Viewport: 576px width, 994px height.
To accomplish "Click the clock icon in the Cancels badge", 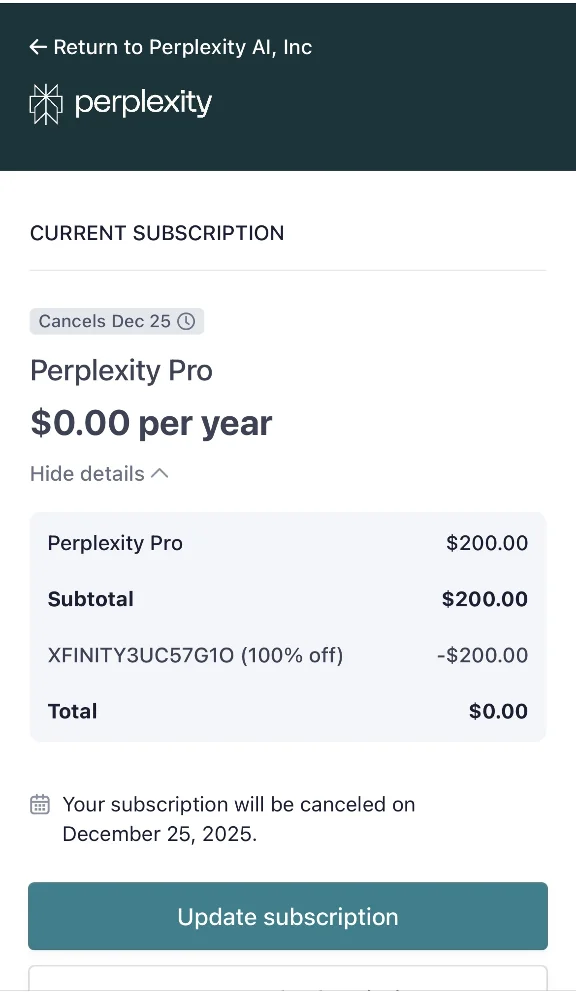I will pos(186,321).
